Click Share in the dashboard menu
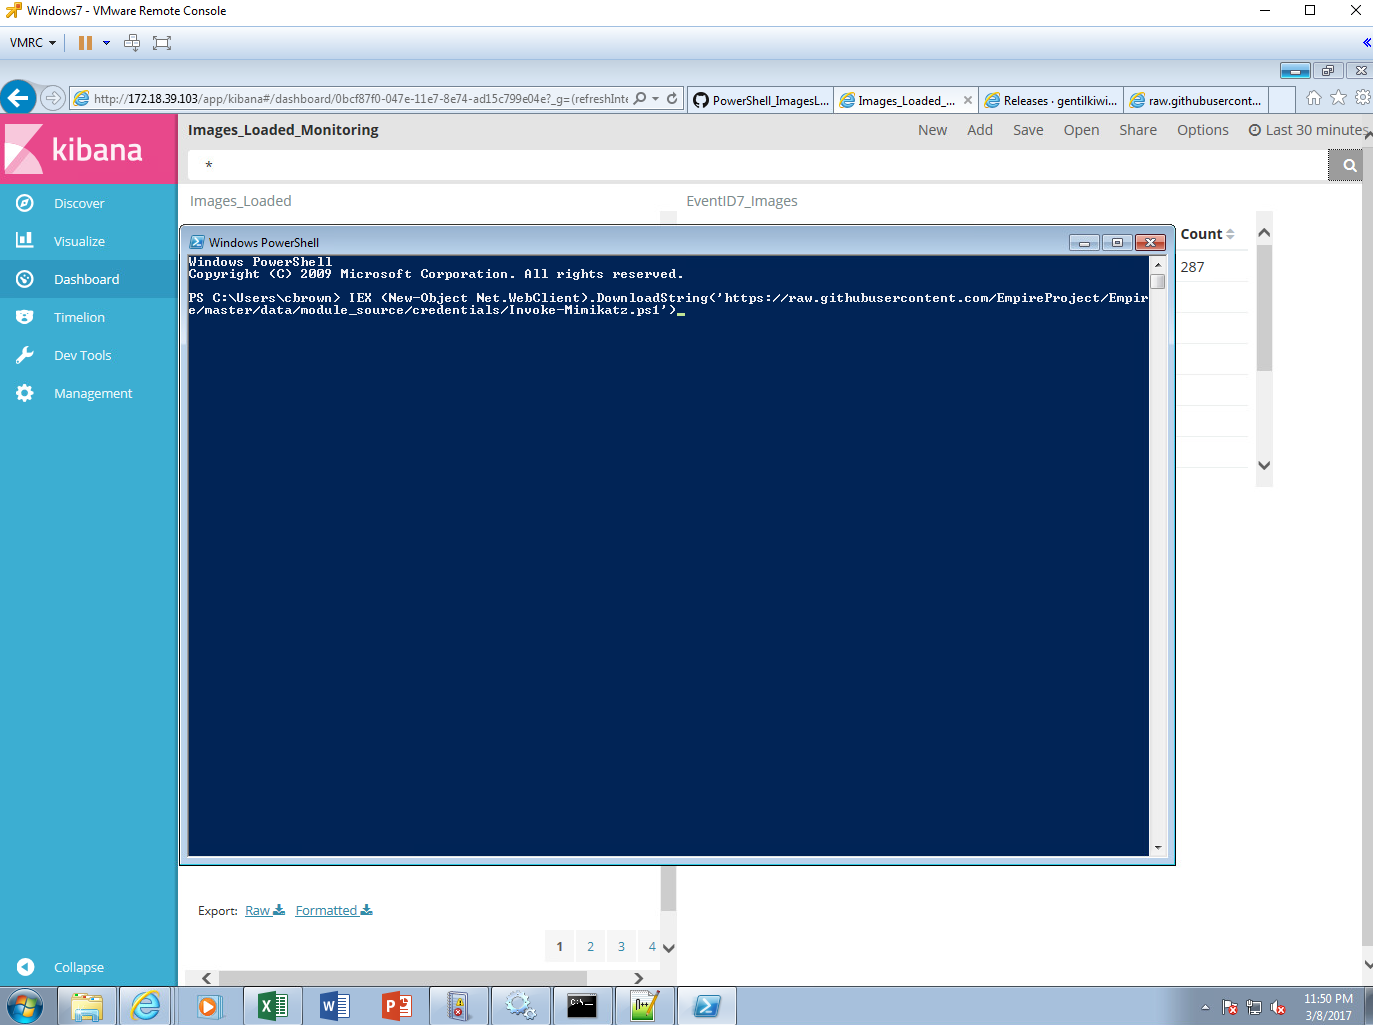Viewport: 1373px width, 1025px height. click(1138, 130)
